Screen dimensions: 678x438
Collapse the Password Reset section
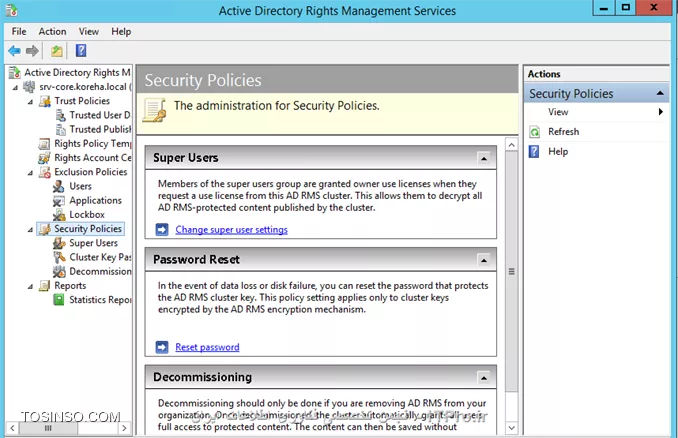484,260
